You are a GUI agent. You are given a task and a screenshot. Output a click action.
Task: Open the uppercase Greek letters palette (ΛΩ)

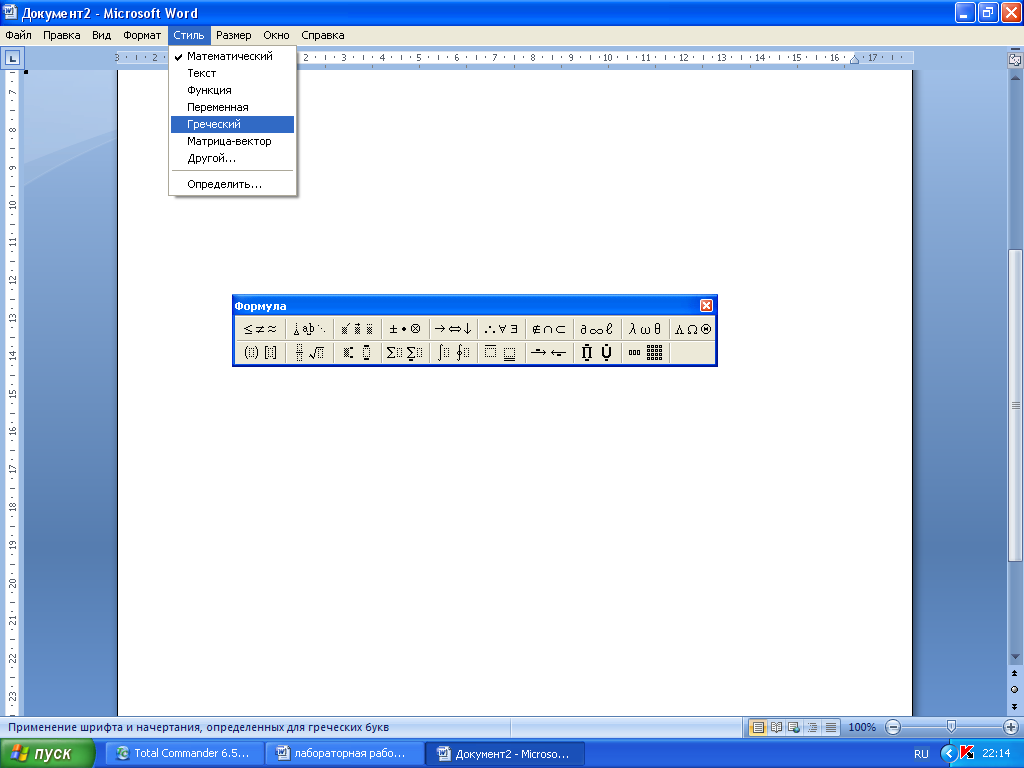point(693,329)
